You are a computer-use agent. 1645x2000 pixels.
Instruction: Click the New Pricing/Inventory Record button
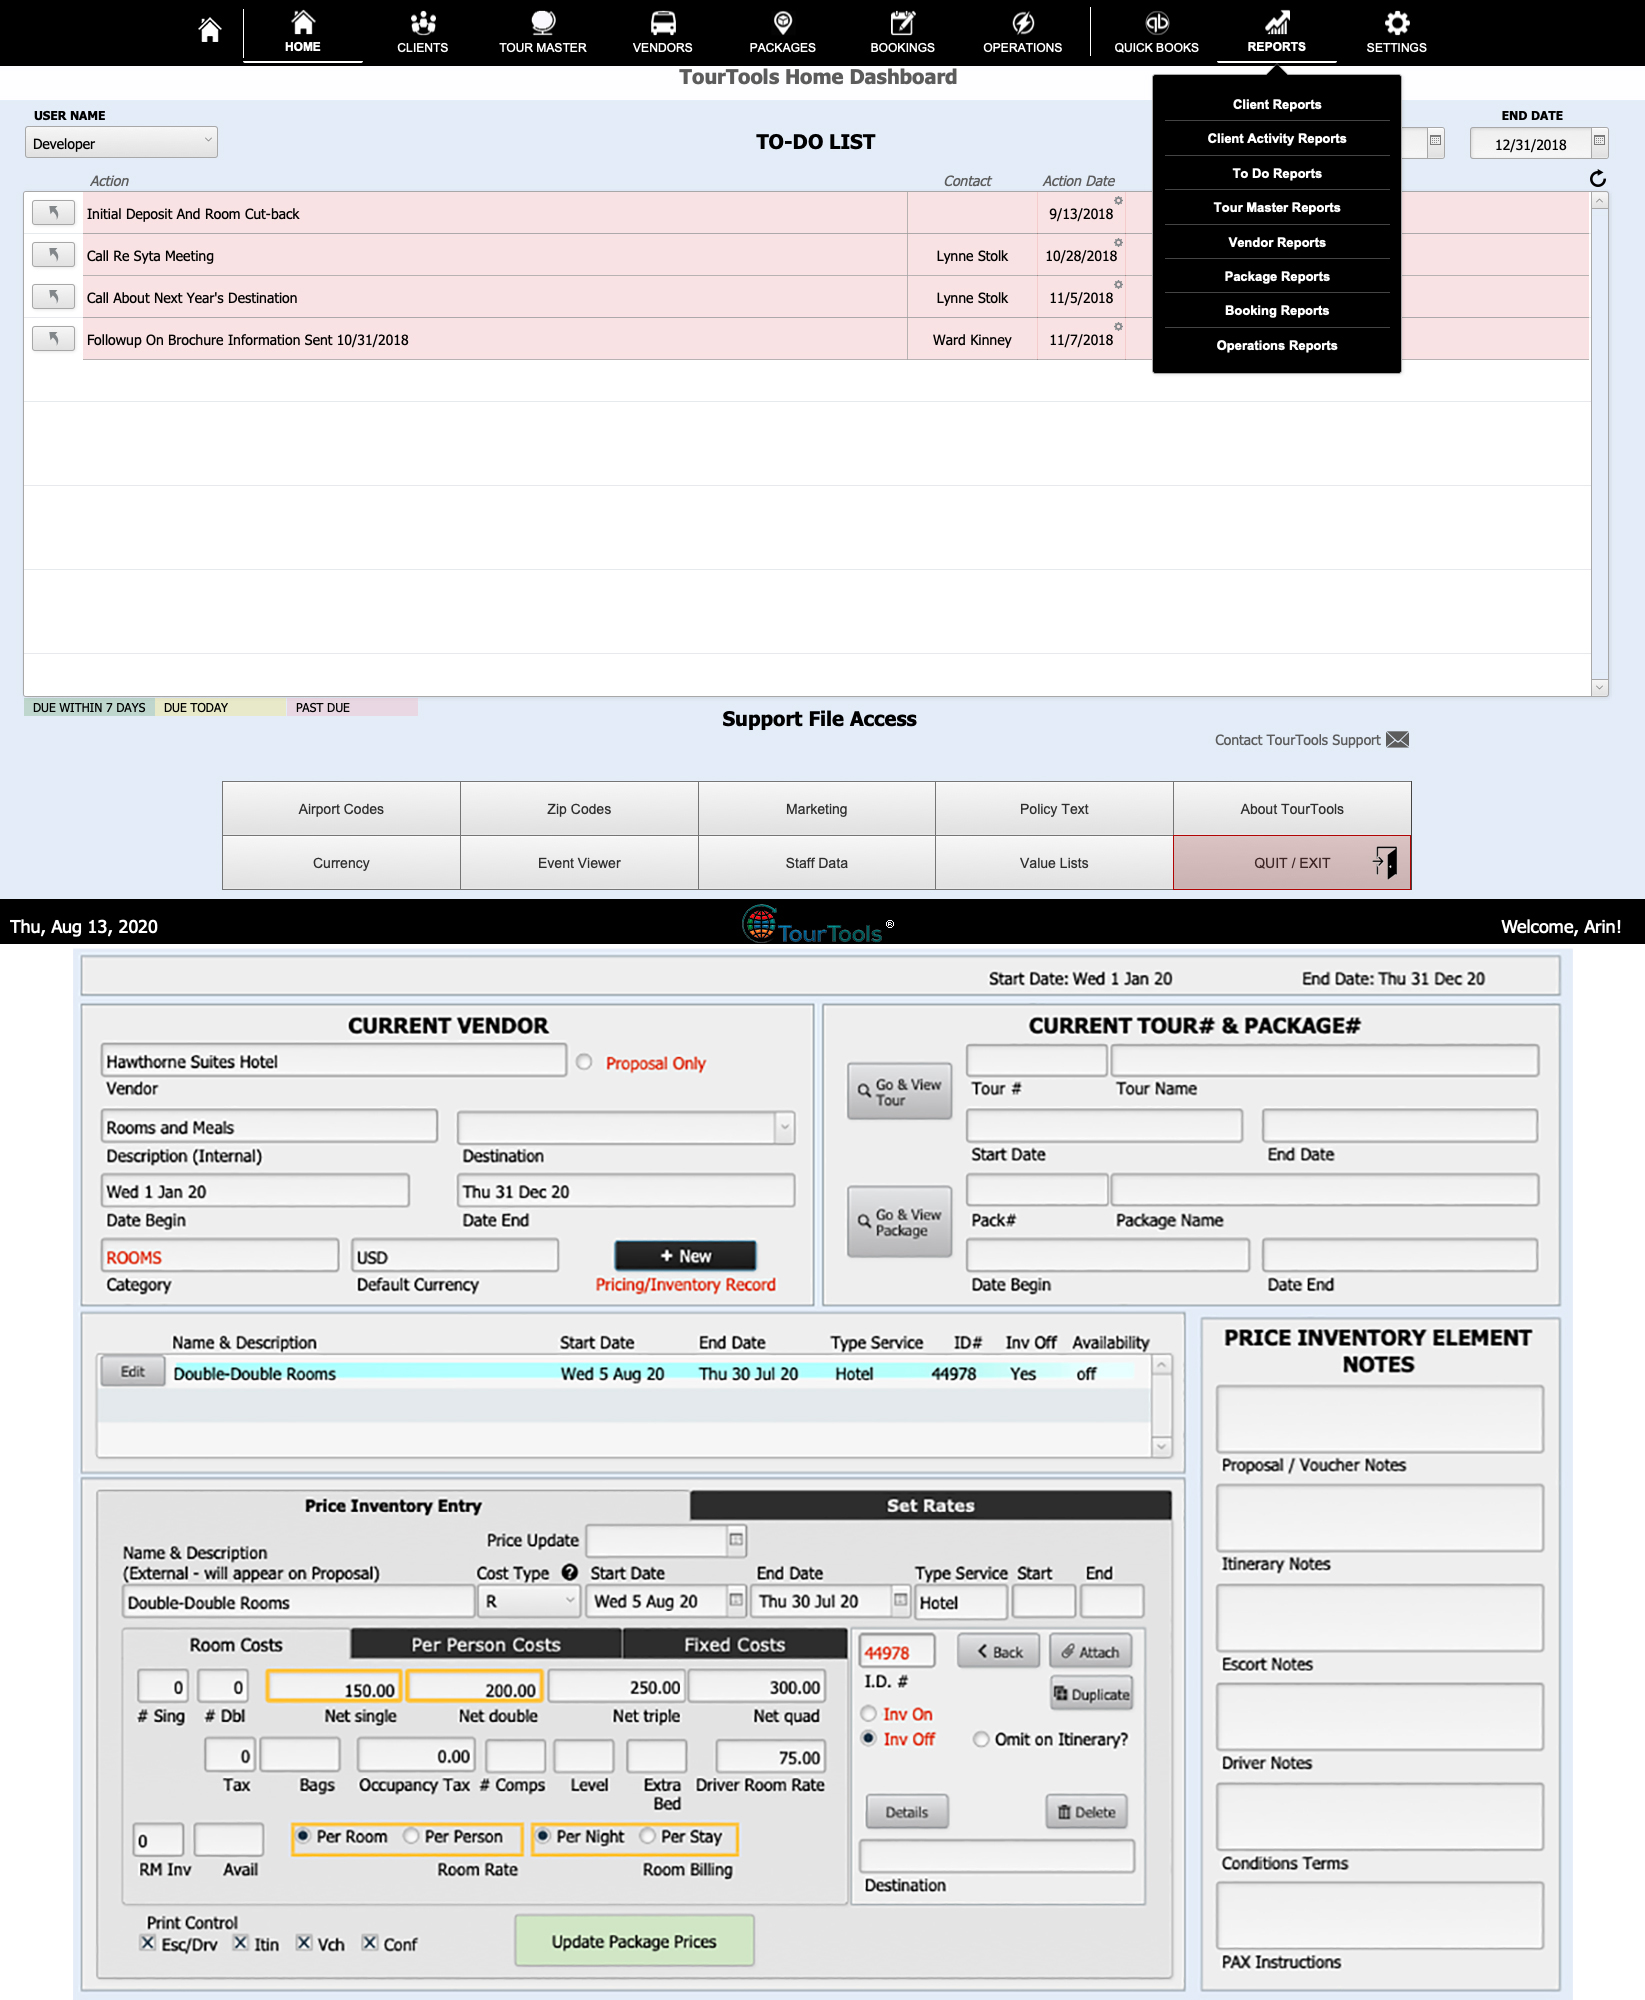(685, 1255)
